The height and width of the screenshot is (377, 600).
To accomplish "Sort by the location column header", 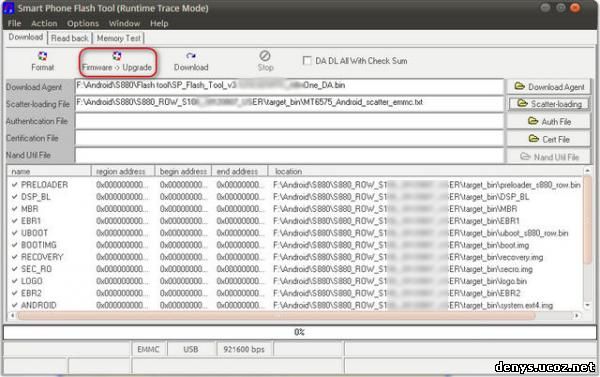I will click(x=425, y=171).
